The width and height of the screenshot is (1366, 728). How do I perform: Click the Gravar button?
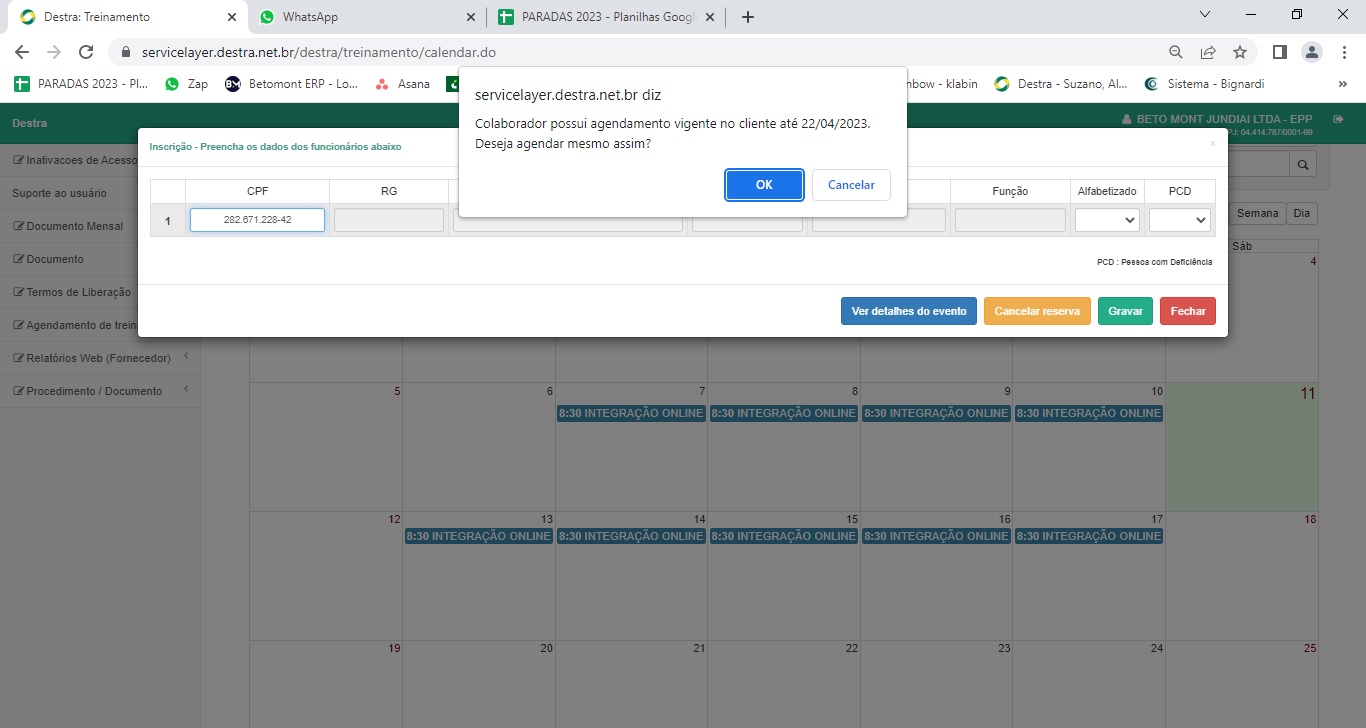coord(1125,311)
